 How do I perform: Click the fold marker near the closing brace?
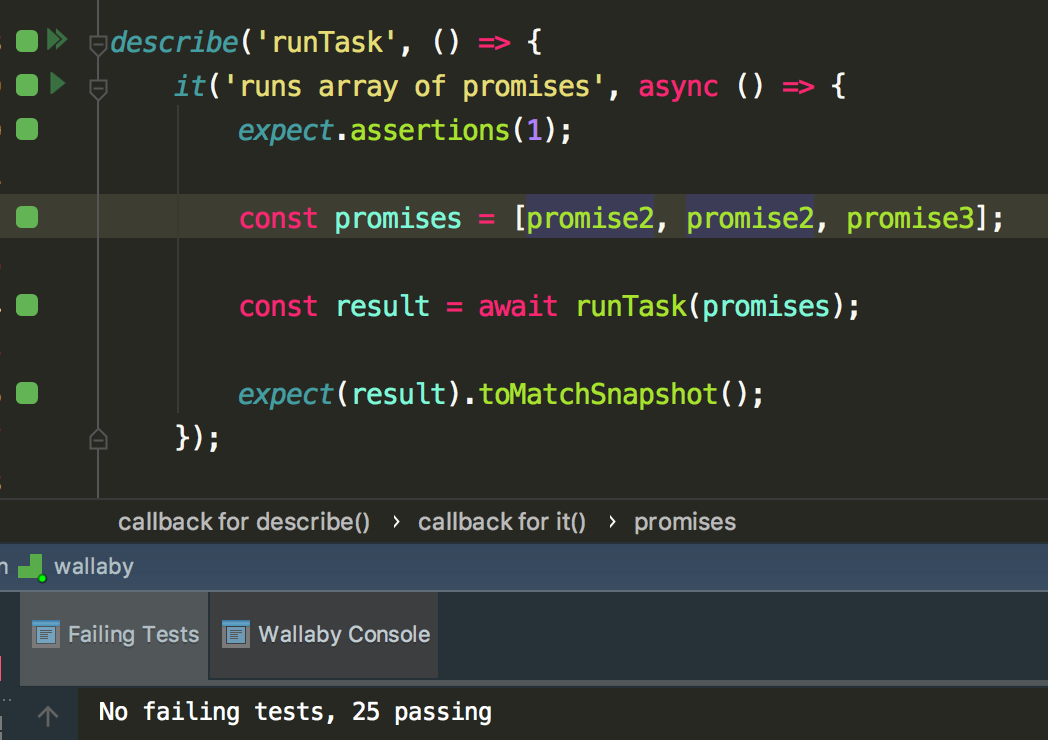(97, 438)
